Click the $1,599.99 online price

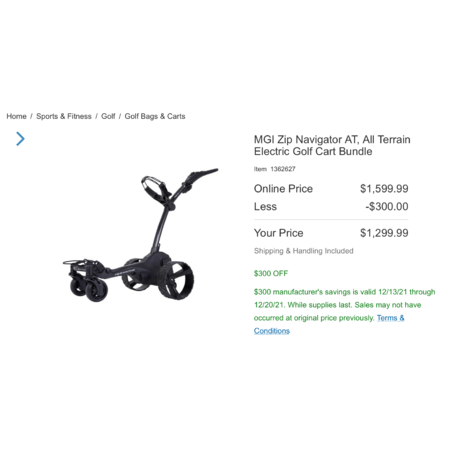(384, 189)
